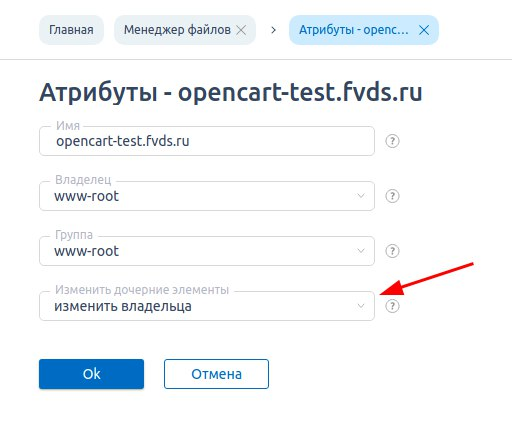Click help icon beside Изменить дочерние элементы
512x421 pixels.
[x=392, y=306]
